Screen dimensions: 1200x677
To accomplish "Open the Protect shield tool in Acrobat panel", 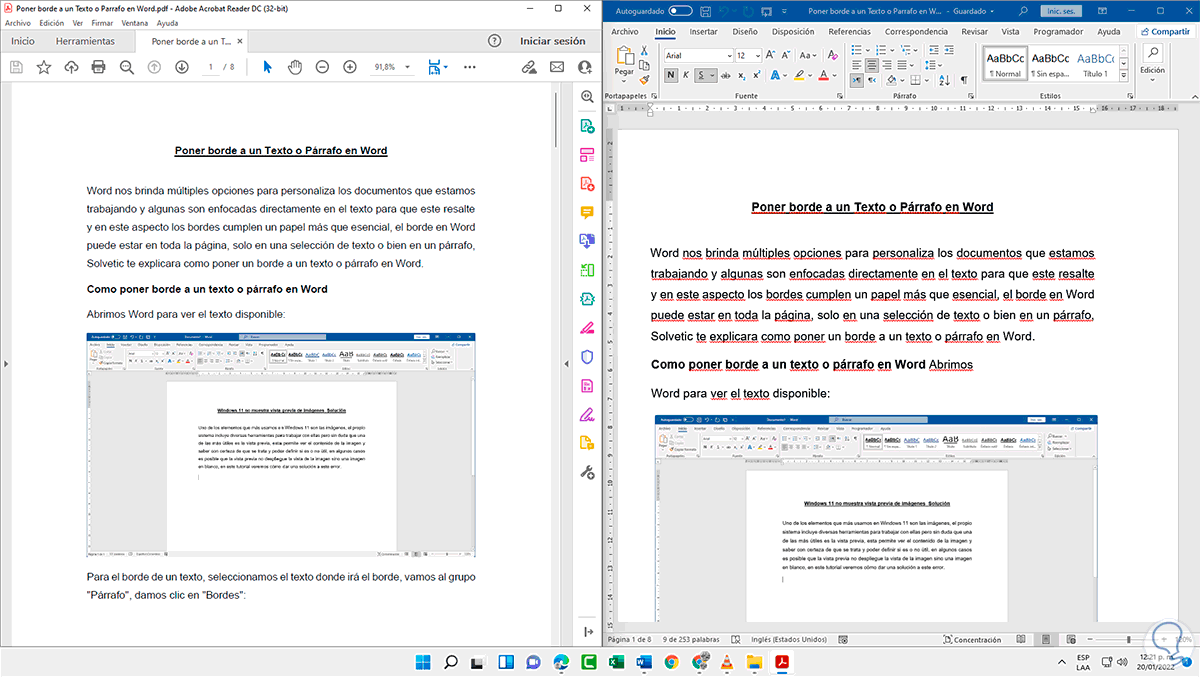I will click(x=587, y=357).
